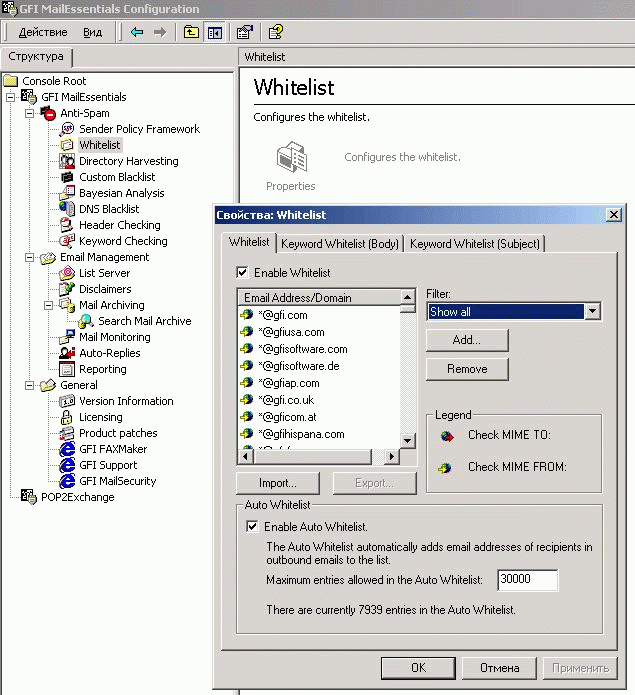Select the *@gfihispana.com whitelist entry
Viewport: 635px width, 695px height.
point(301,434)
